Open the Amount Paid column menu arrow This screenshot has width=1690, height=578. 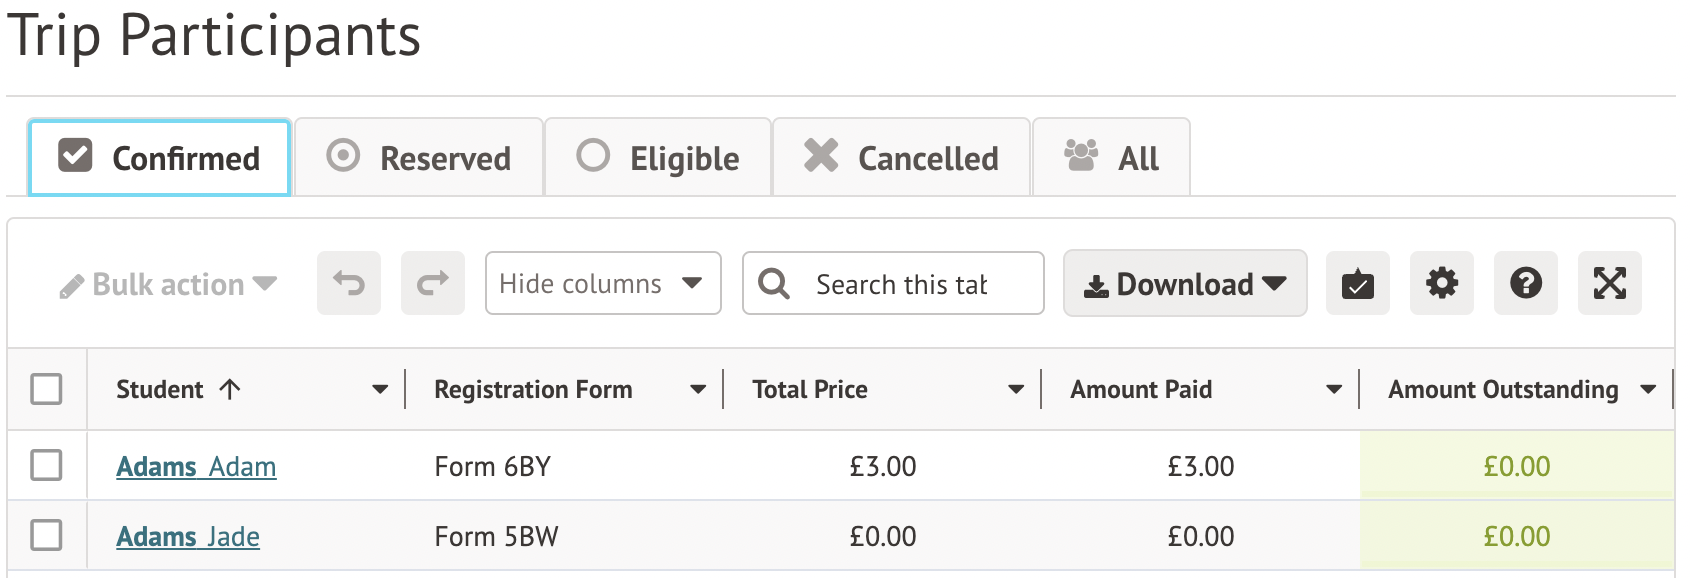[1334, 389]
